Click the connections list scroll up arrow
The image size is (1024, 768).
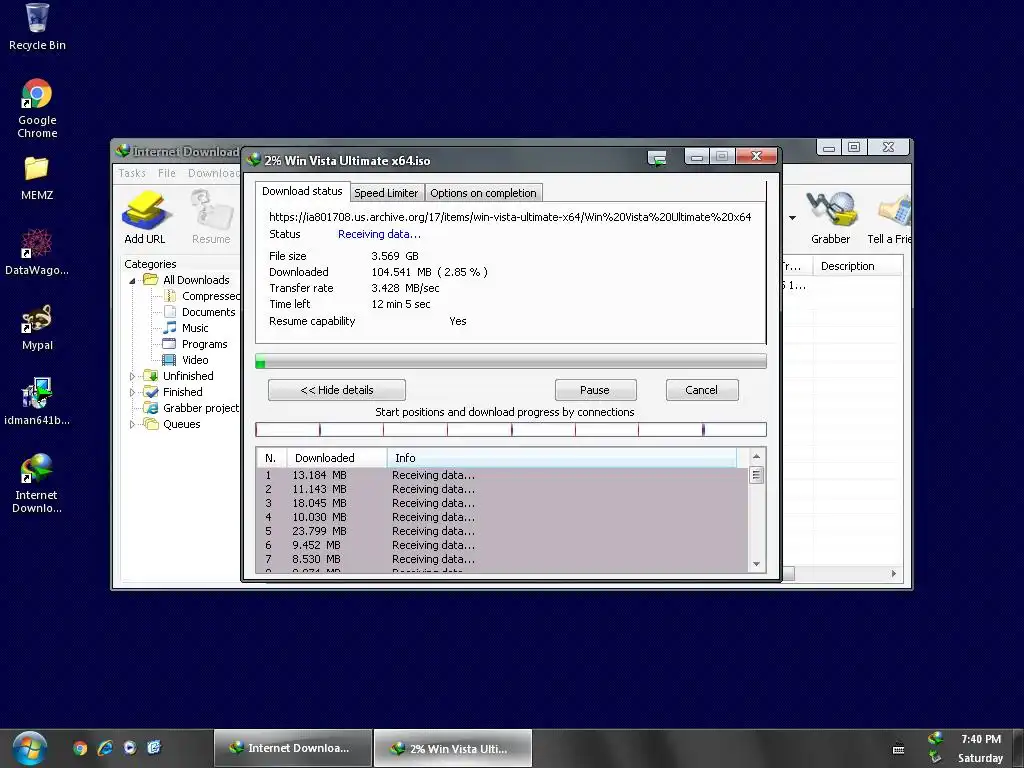coord(756,456)
